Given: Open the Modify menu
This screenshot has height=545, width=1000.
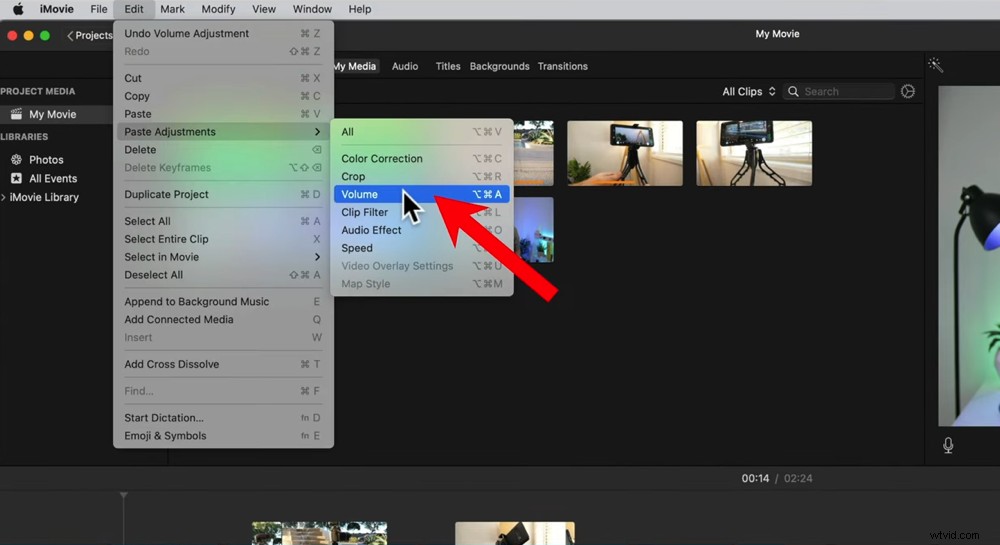Looking at the screenshot, I should coord(218,9).
